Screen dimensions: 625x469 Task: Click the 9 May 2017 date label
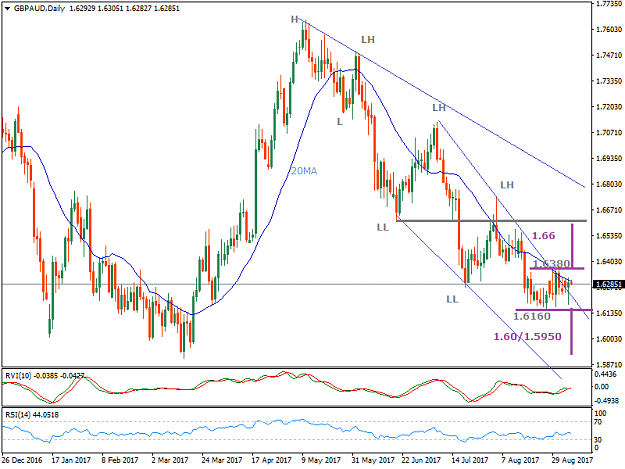(321, 460)
